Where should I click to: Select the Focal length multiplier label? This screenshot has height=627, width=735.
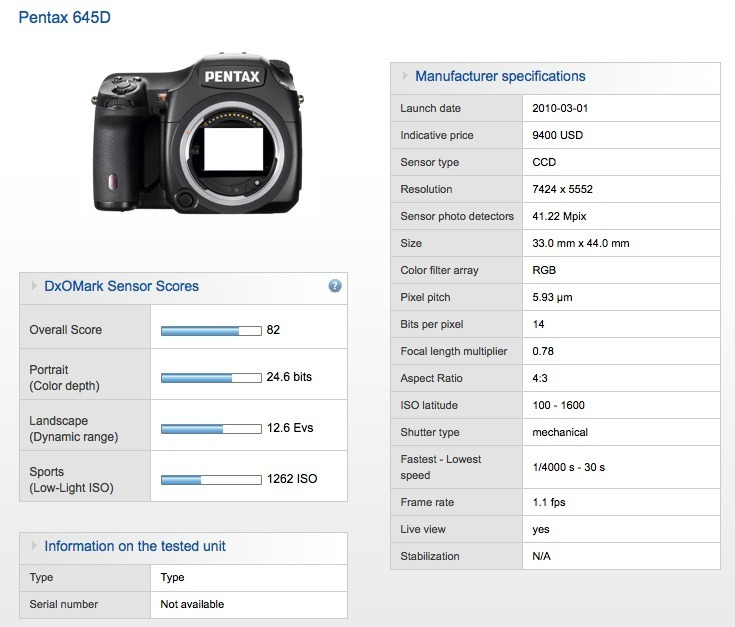454,351
